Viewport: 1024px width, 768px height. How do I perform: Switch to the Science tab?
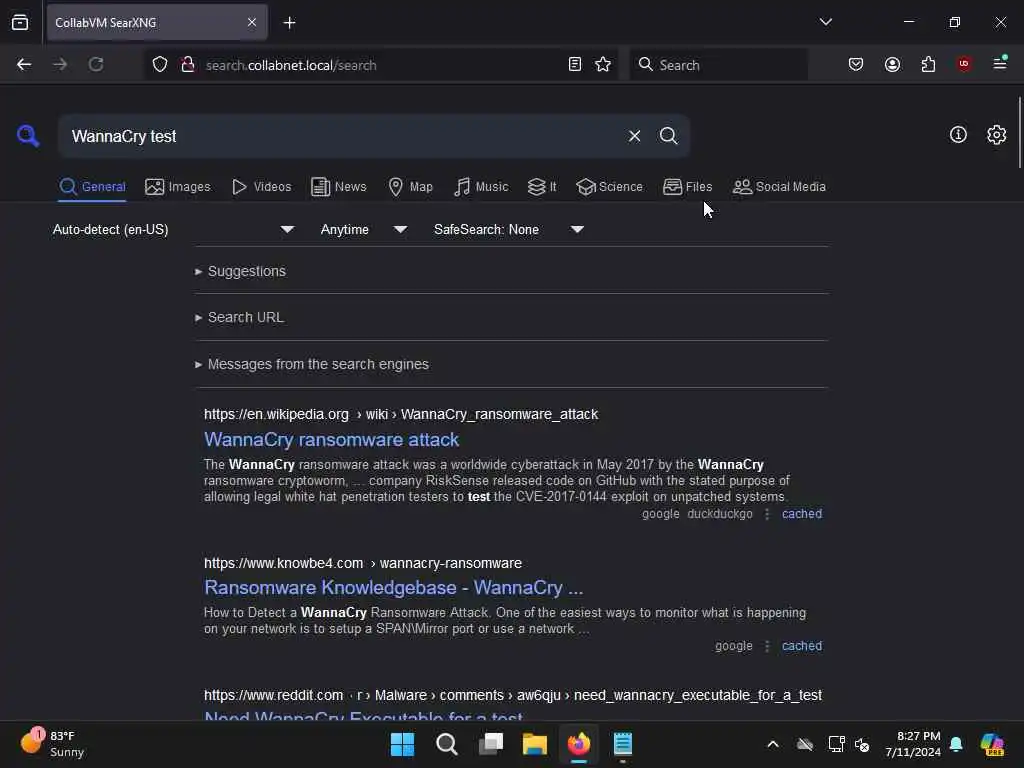pos(609,187)
